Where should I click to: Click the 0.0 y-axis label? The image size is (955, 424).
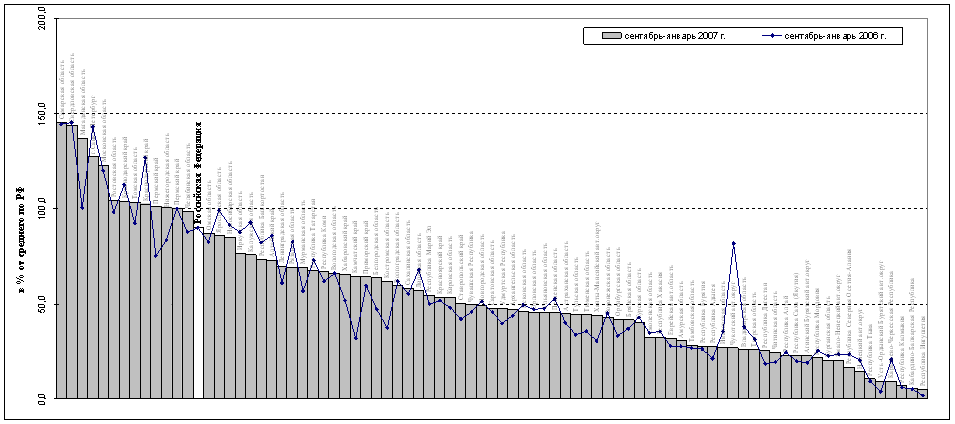44,399
